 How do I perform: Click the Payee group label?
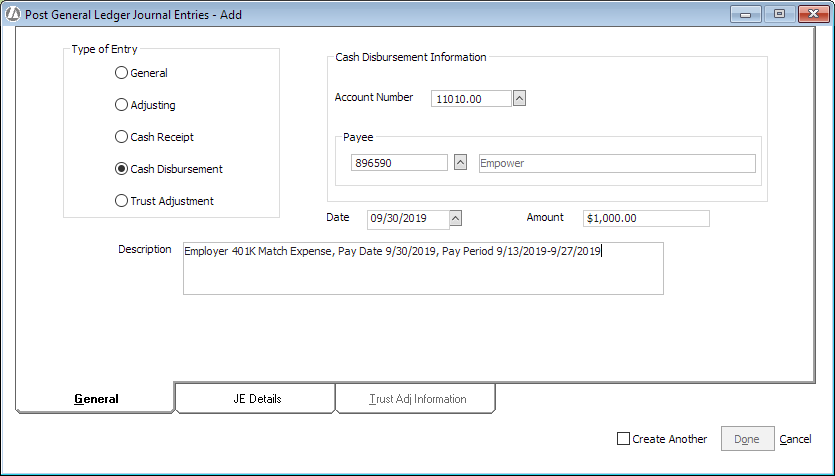coord(358,137)
